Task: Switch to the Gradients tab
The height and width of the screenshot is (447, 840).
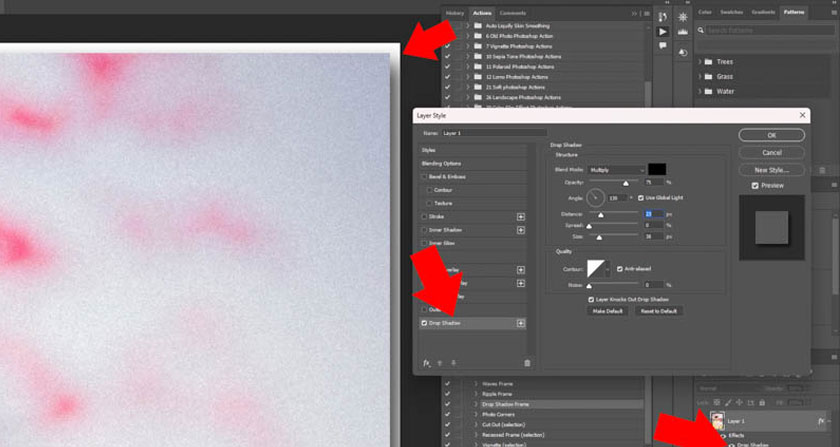Action: pos(763,12)
